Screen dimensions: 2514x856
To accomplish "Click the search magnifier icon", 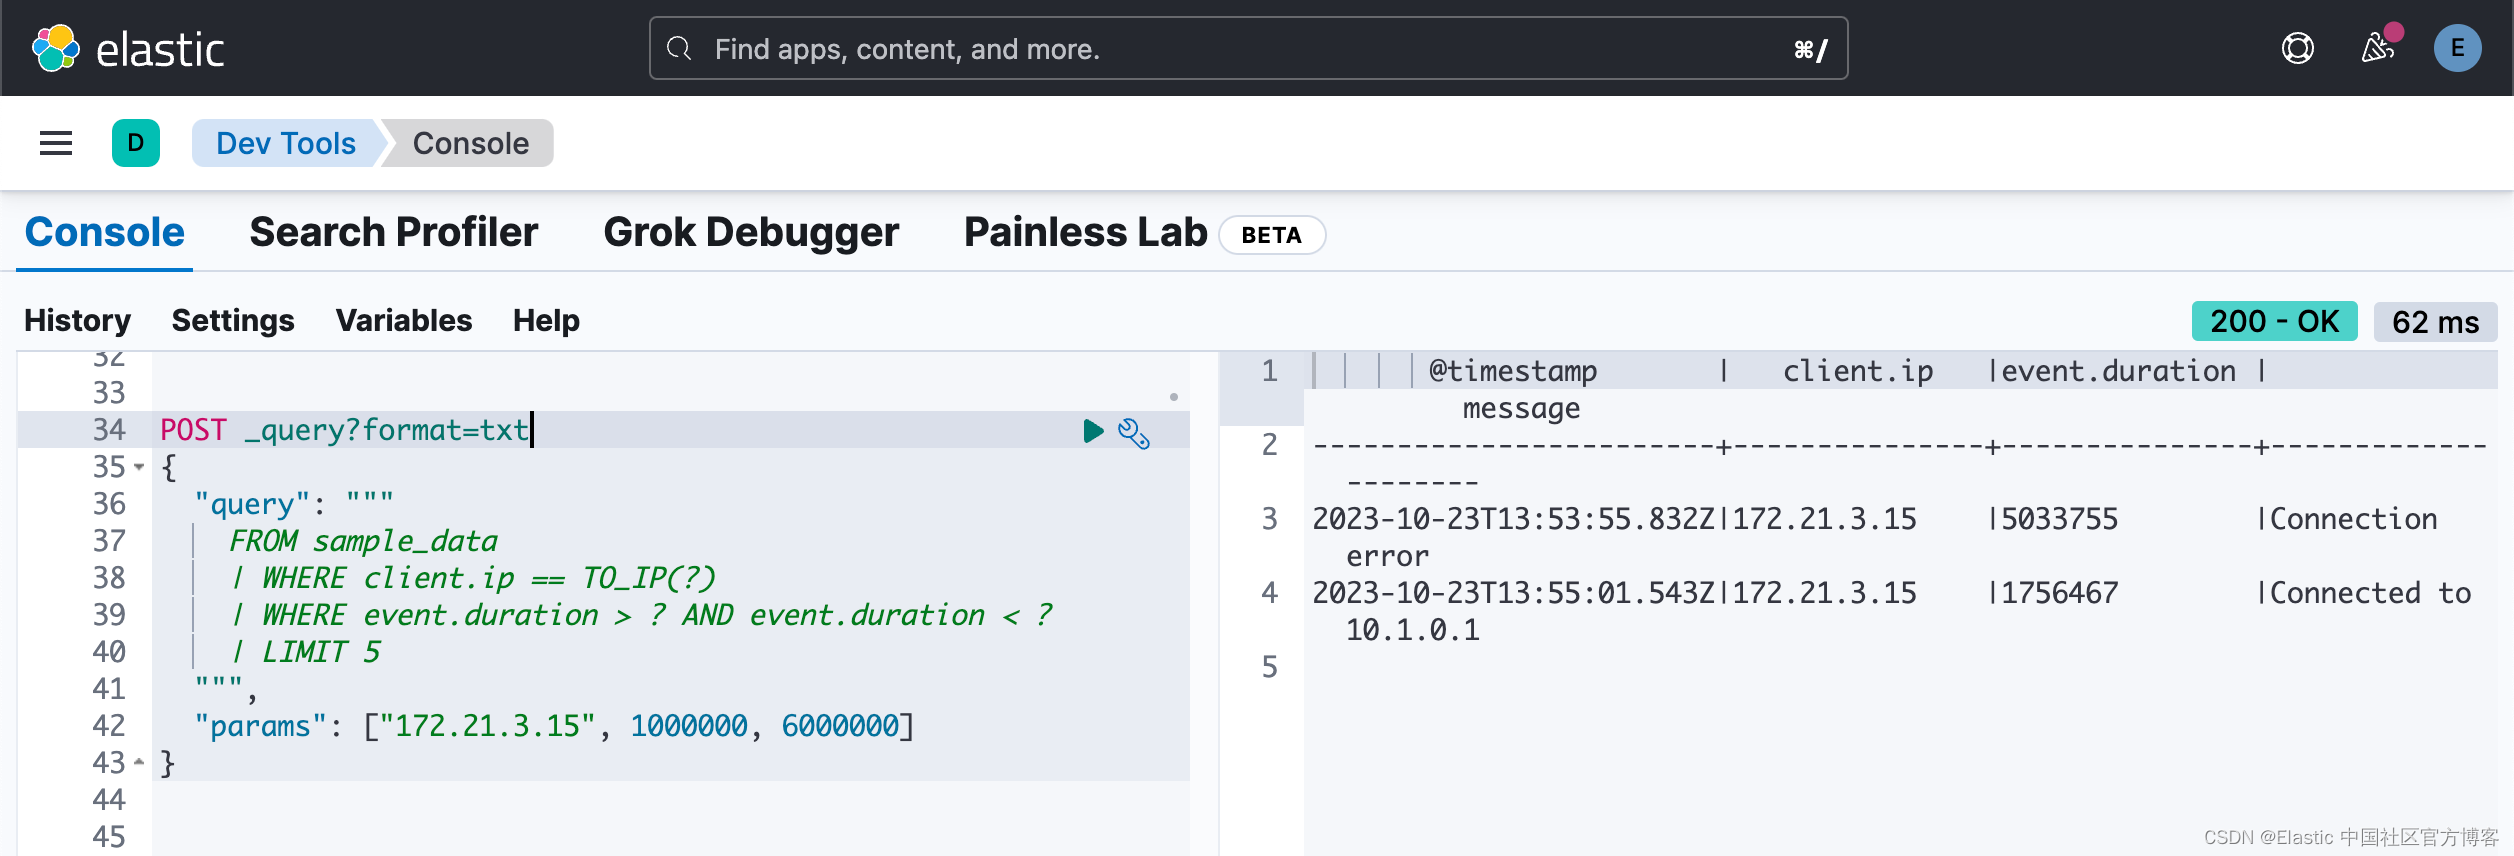I will pos(679,48).
